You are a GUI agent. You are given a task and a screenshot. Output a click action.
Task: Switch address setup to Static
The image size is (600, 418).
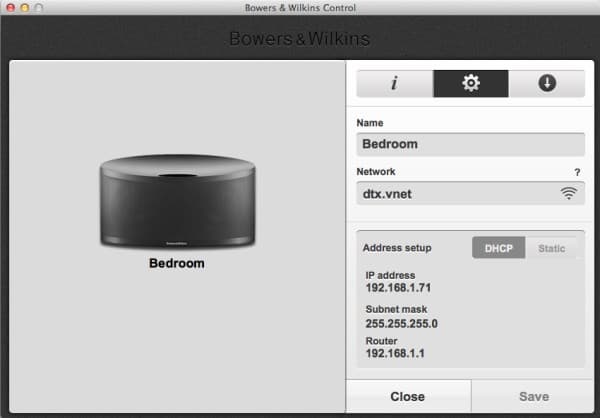pos(551,248)
